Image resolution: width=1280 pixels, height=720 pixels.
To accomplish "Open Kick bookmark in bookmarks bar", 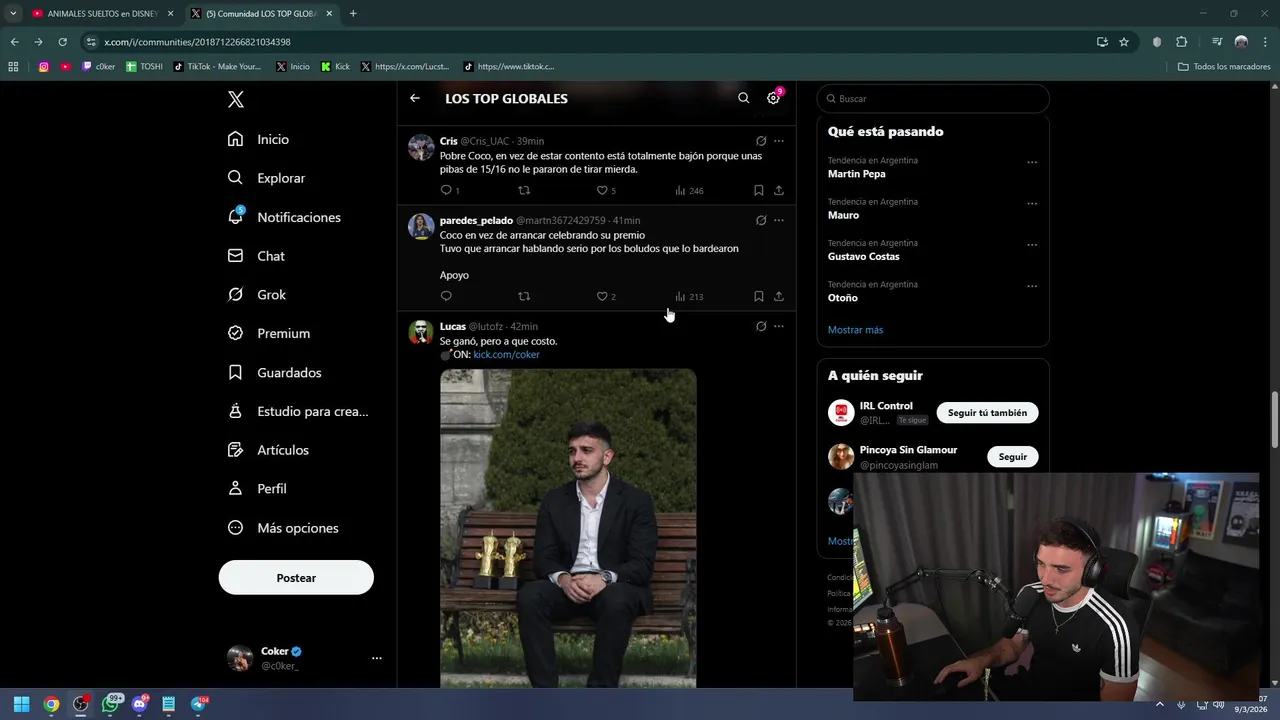I will (x=335, y=67).
